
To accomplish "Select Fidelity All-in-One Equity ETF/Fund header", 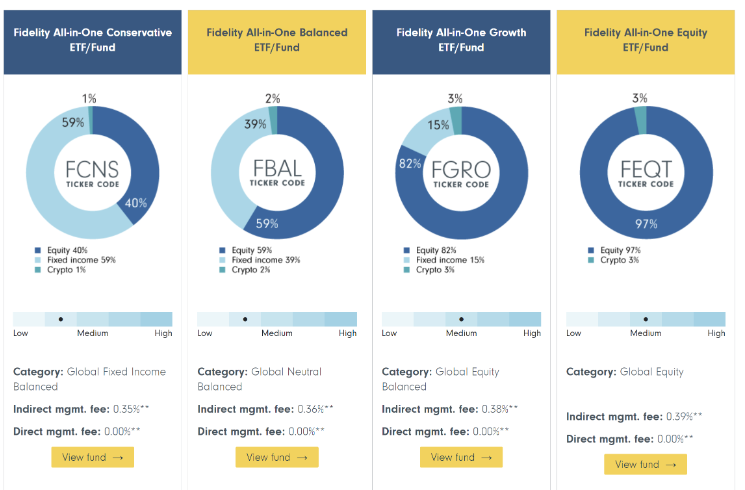I will pyautogui.click(x=646, y=42).
